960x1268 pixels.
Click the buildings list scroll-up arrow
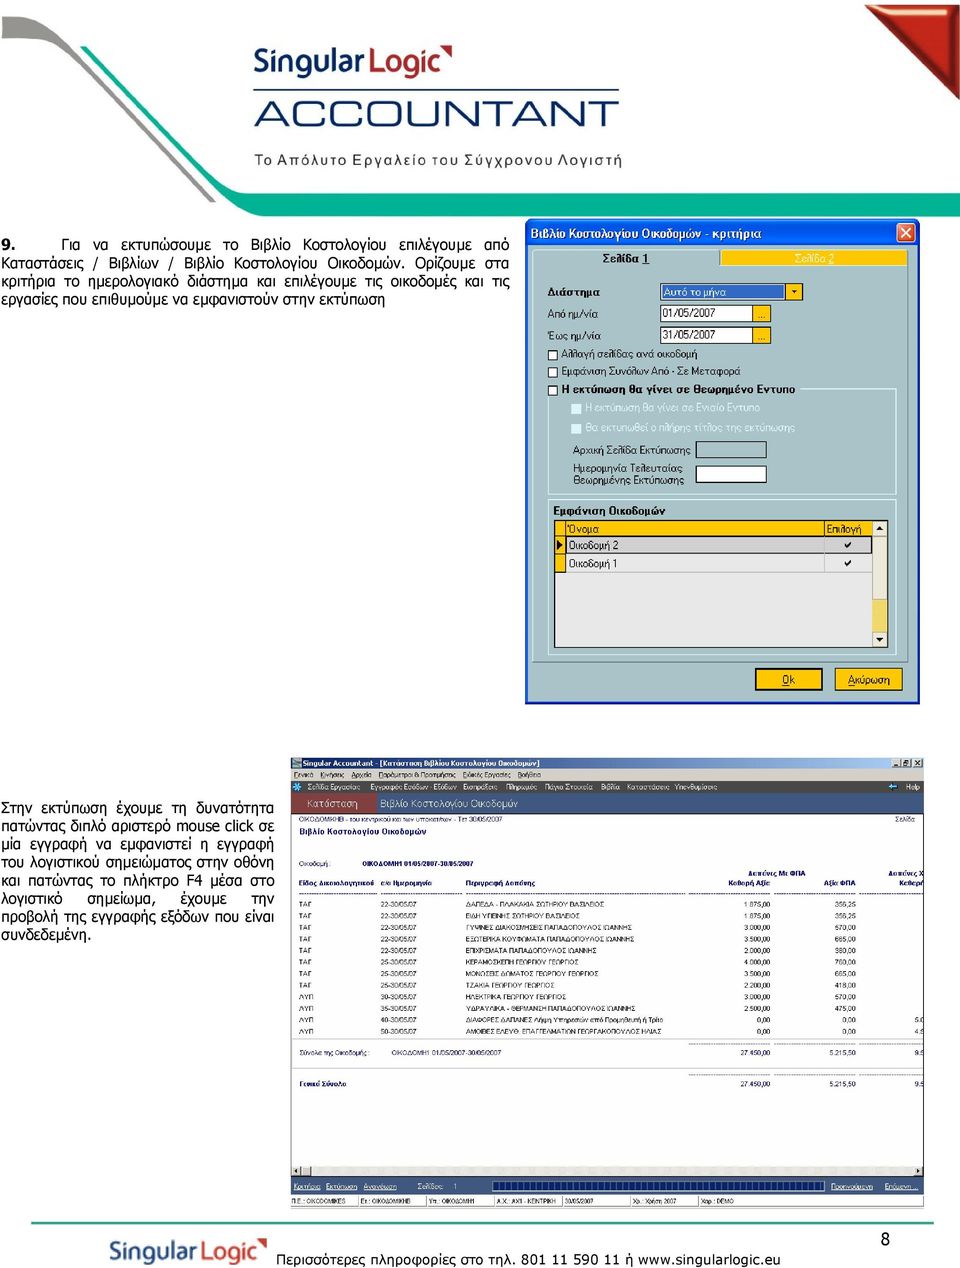880,528
